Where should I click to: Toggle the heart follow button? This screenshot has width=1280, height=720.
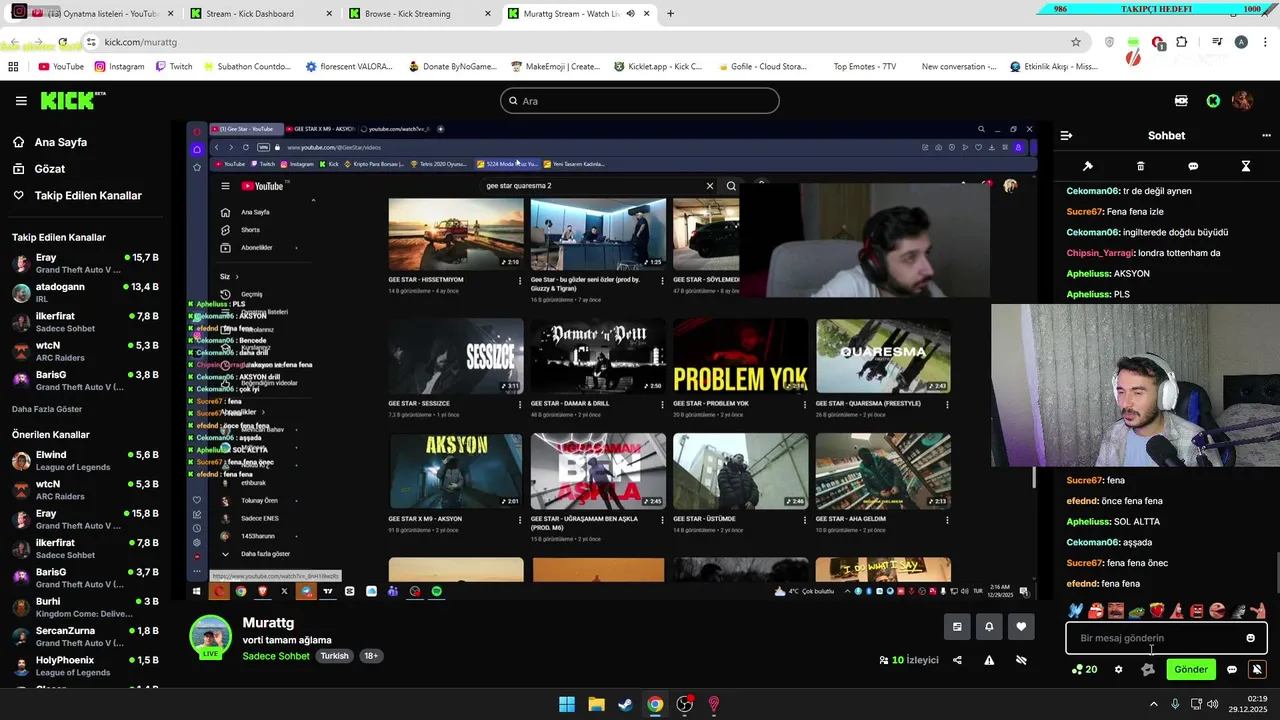(x=1021, y=627)
